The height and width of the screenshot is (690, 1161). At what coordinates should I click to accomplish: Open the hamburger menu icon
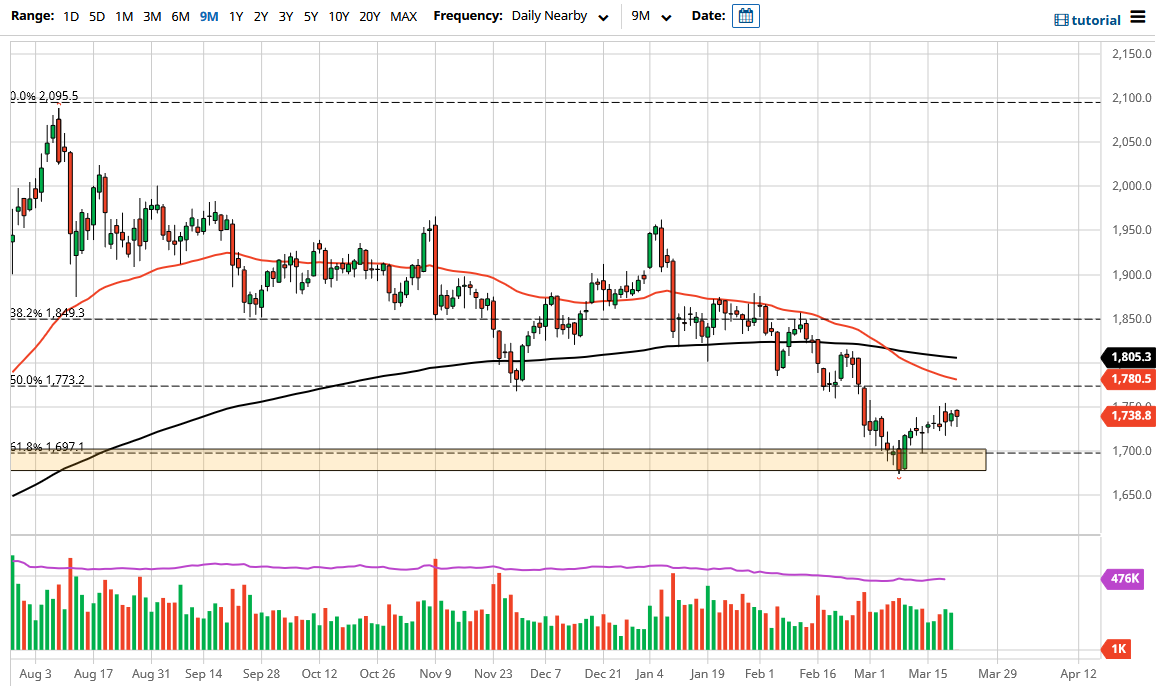point(1138,17)
